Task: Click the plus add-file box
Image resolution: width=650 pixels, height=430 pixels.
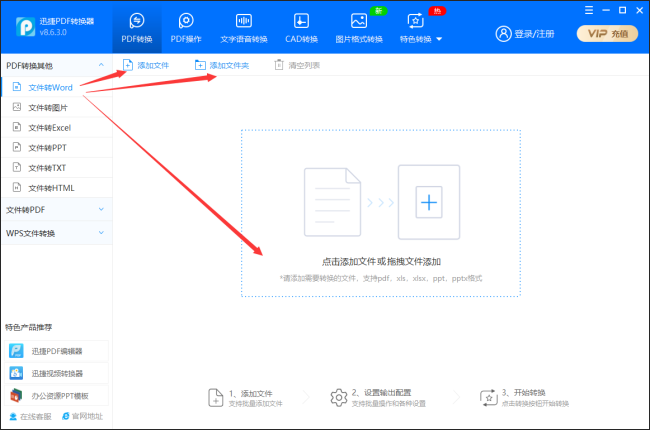Action: (x=429, y=202)
